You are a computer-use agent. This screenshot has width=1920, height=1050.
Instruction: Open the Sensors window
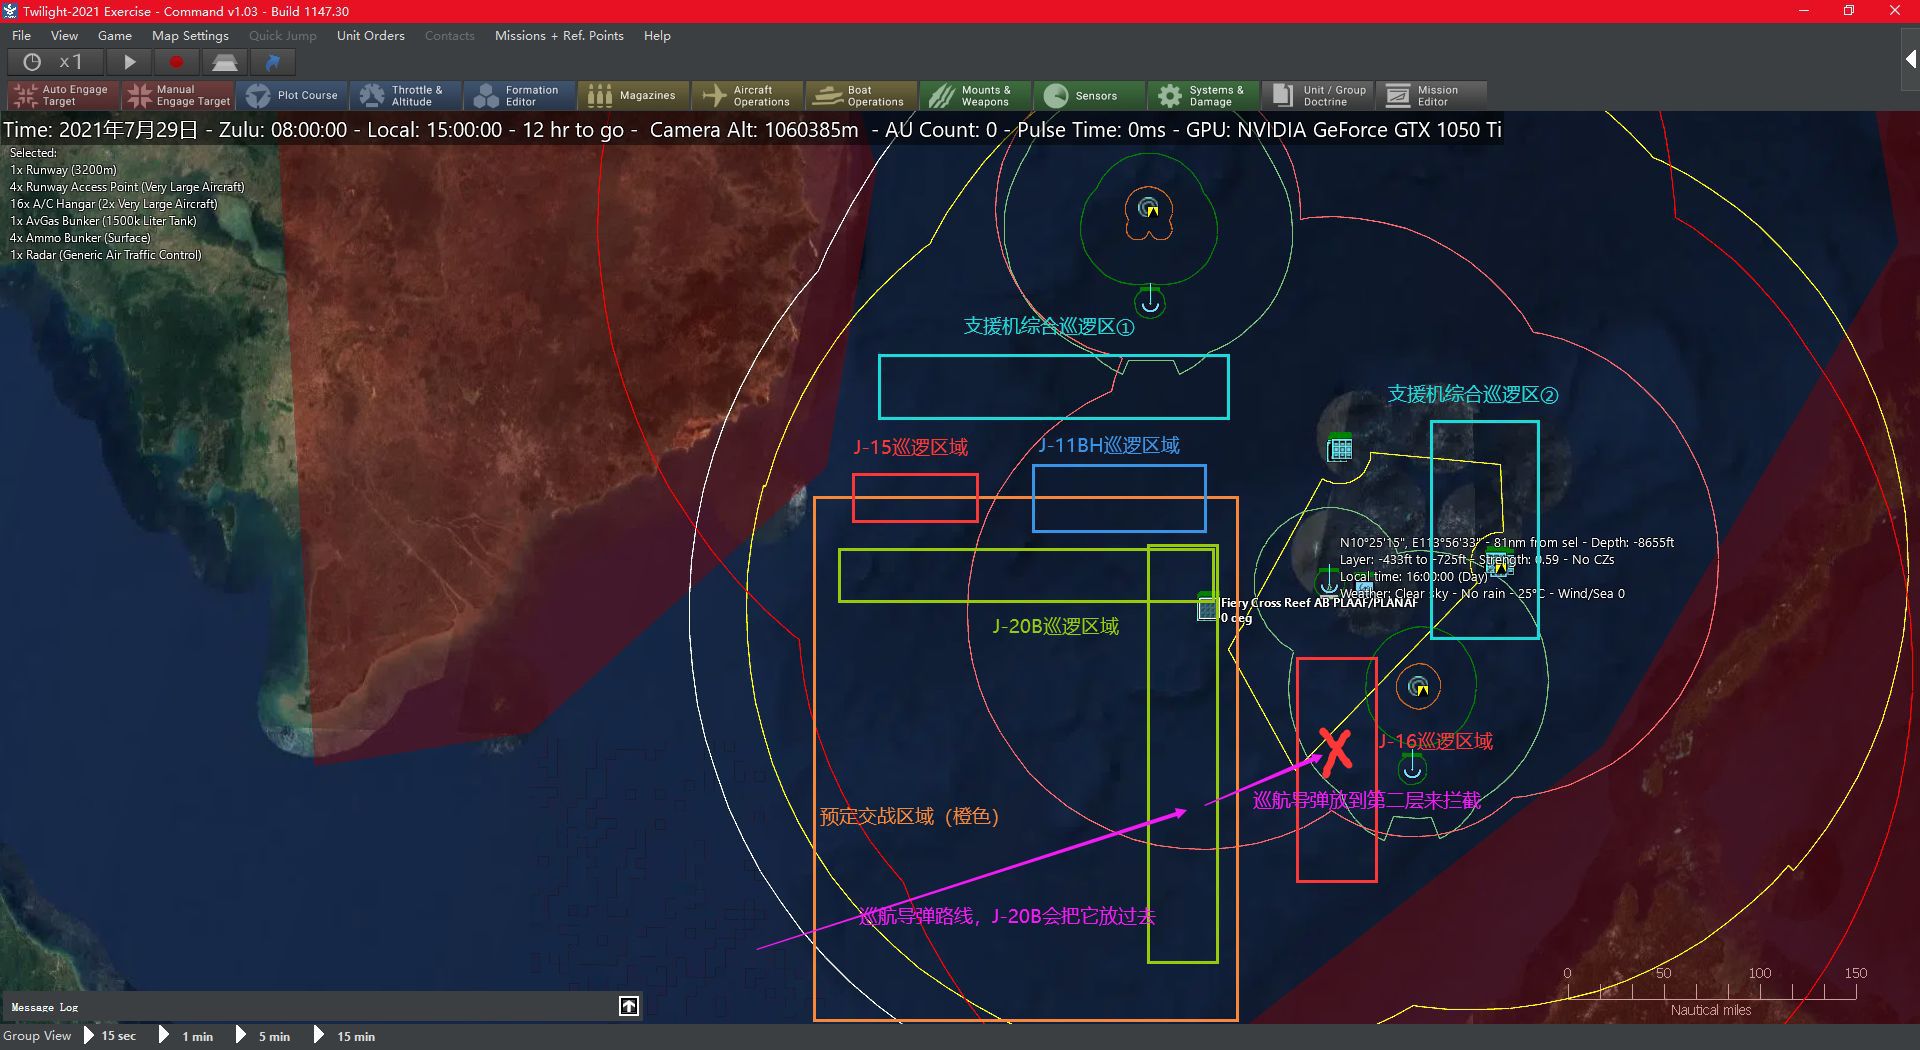point(1089,96)
